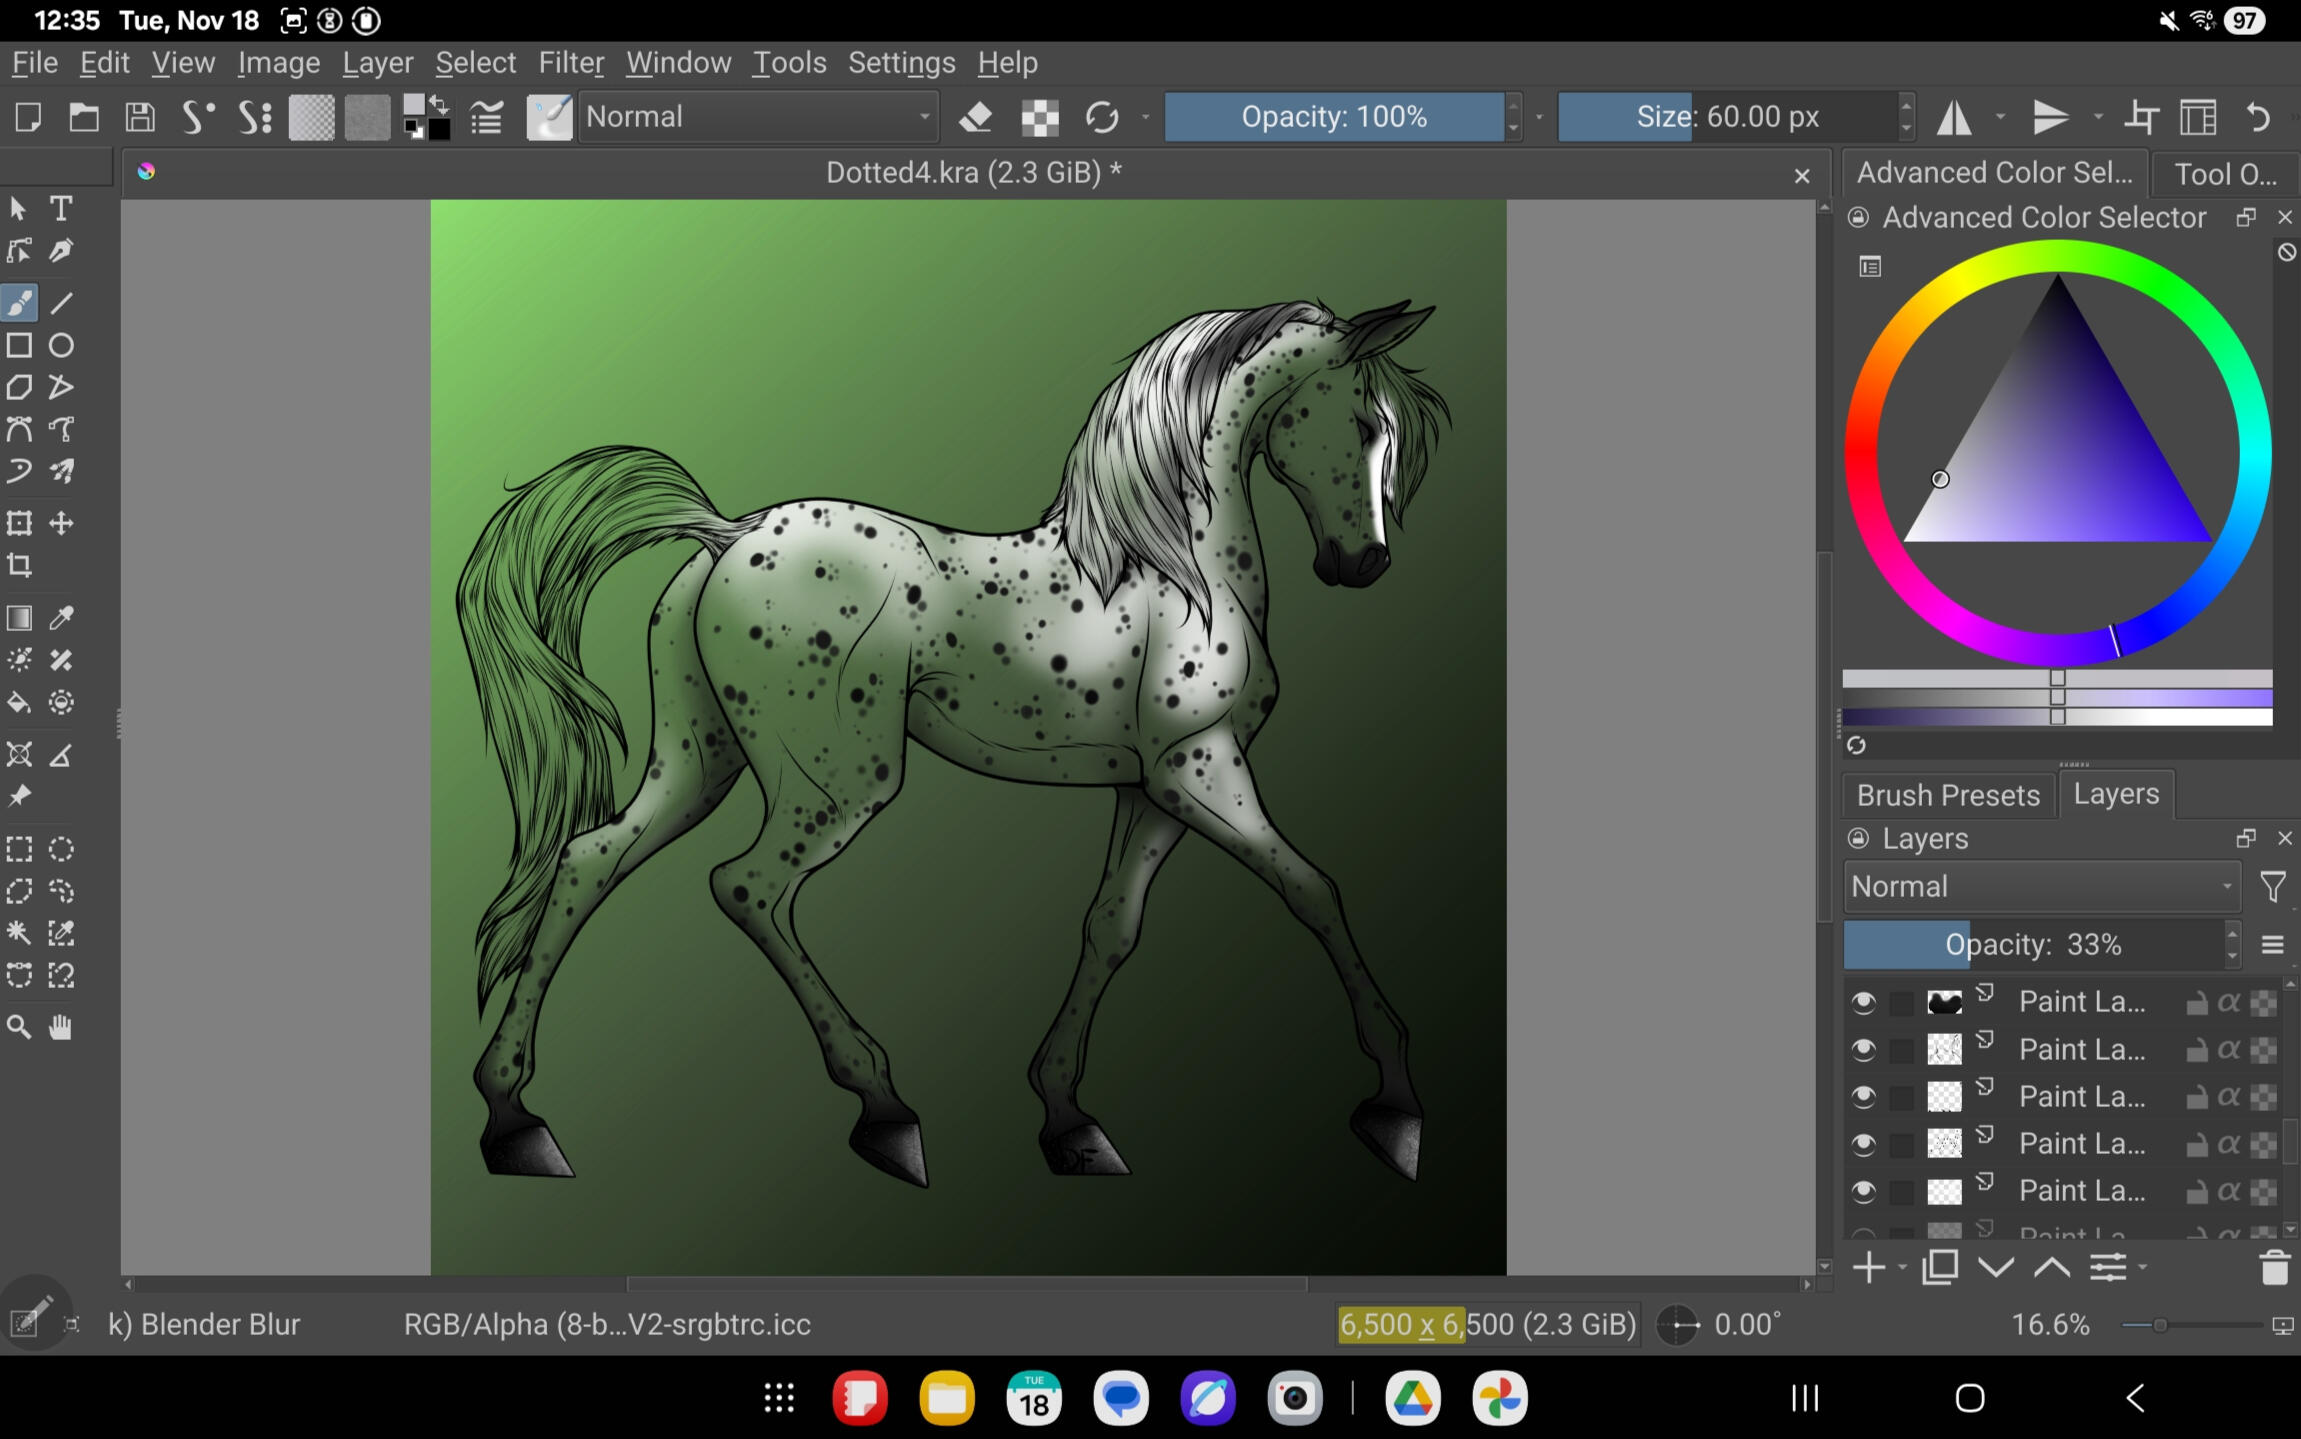Switch to the Brush Presets tab

[x=1947, y=795]
